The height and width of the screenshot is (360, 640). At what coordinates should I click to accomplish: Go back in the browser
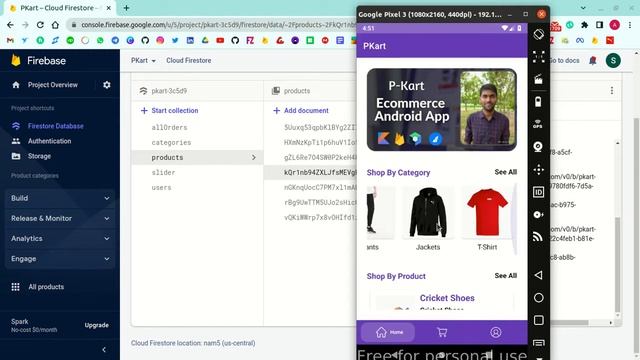10,25
